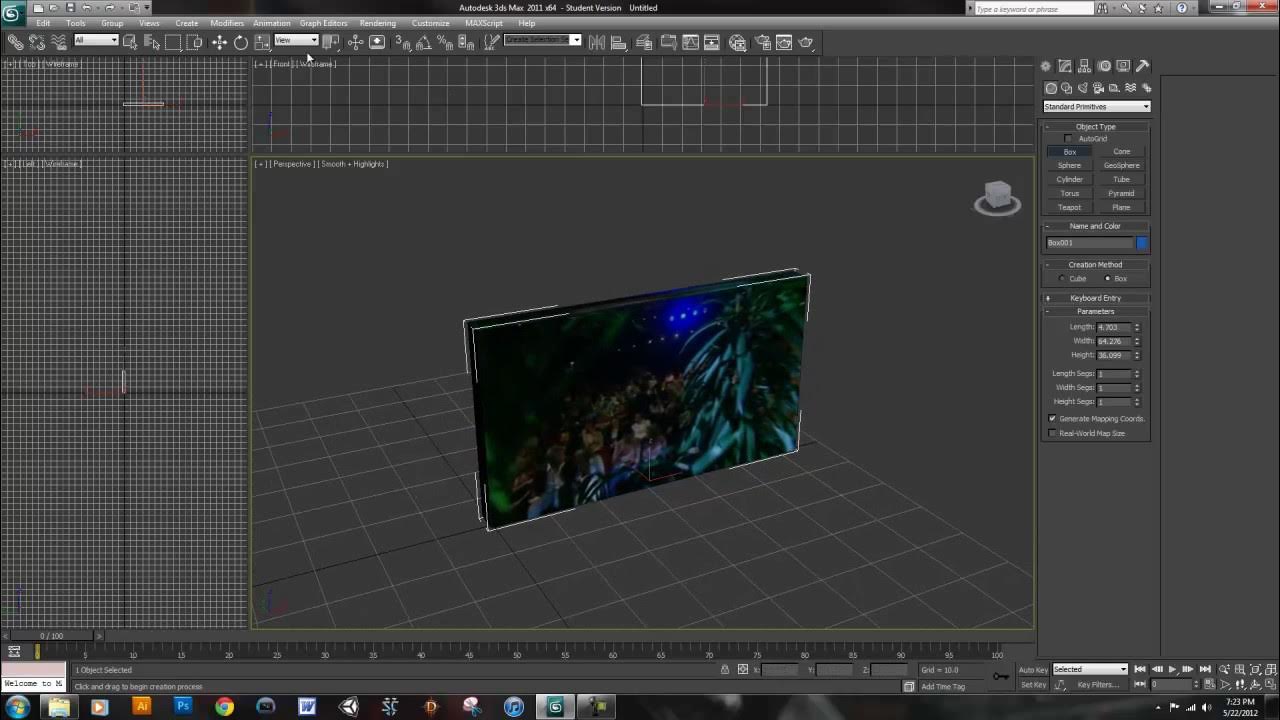This screenshot has height=720, width=1280.
Task: Collapse the Name and Color rollout
Action: [1096, 226]
